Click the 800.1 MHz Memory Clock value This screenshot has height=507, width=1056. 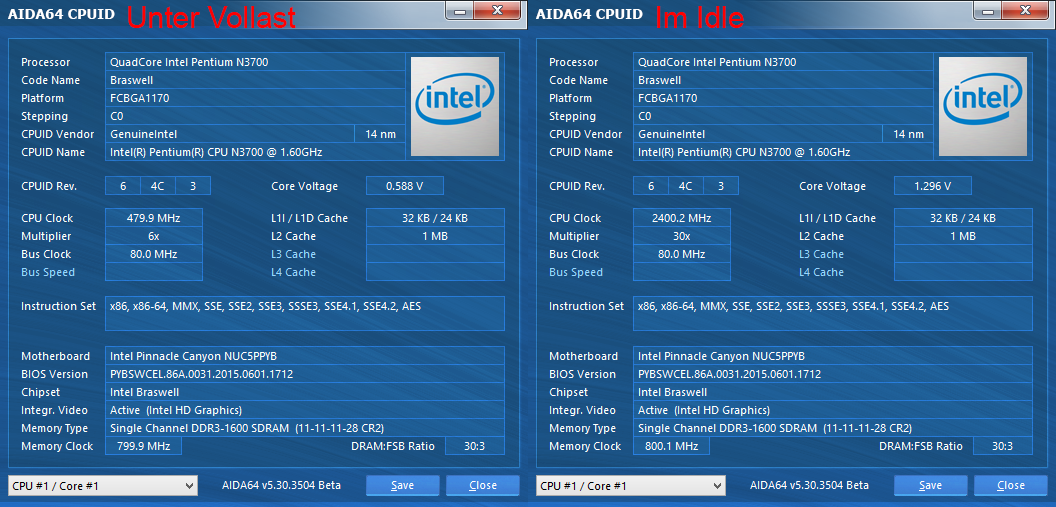[671, 446]
